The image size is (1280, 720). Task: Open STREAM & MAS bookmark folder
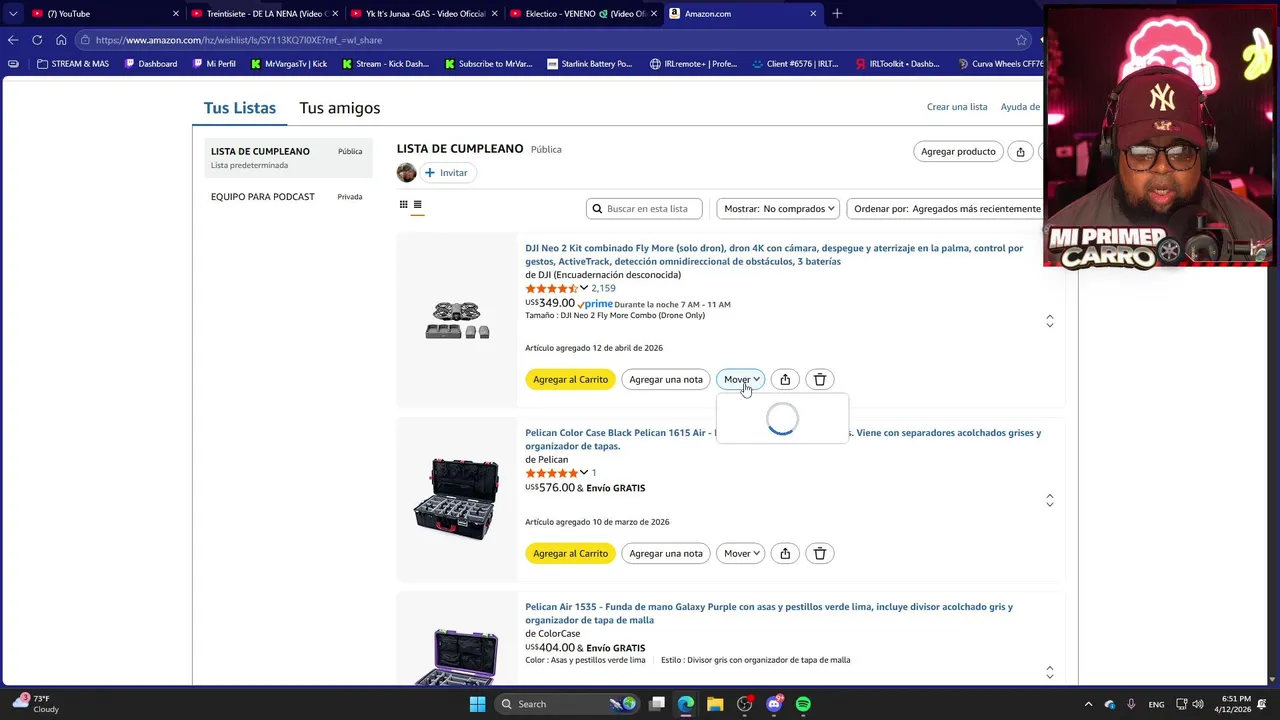pyautogui.click(x=73, y=64)
